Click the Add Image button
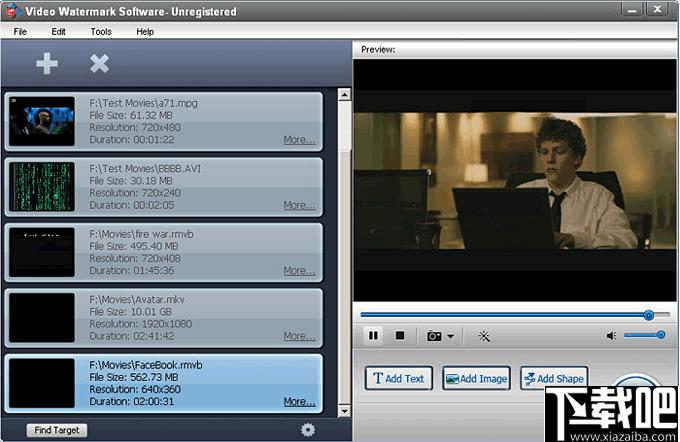680x442 pixels. tap(476, 378)
